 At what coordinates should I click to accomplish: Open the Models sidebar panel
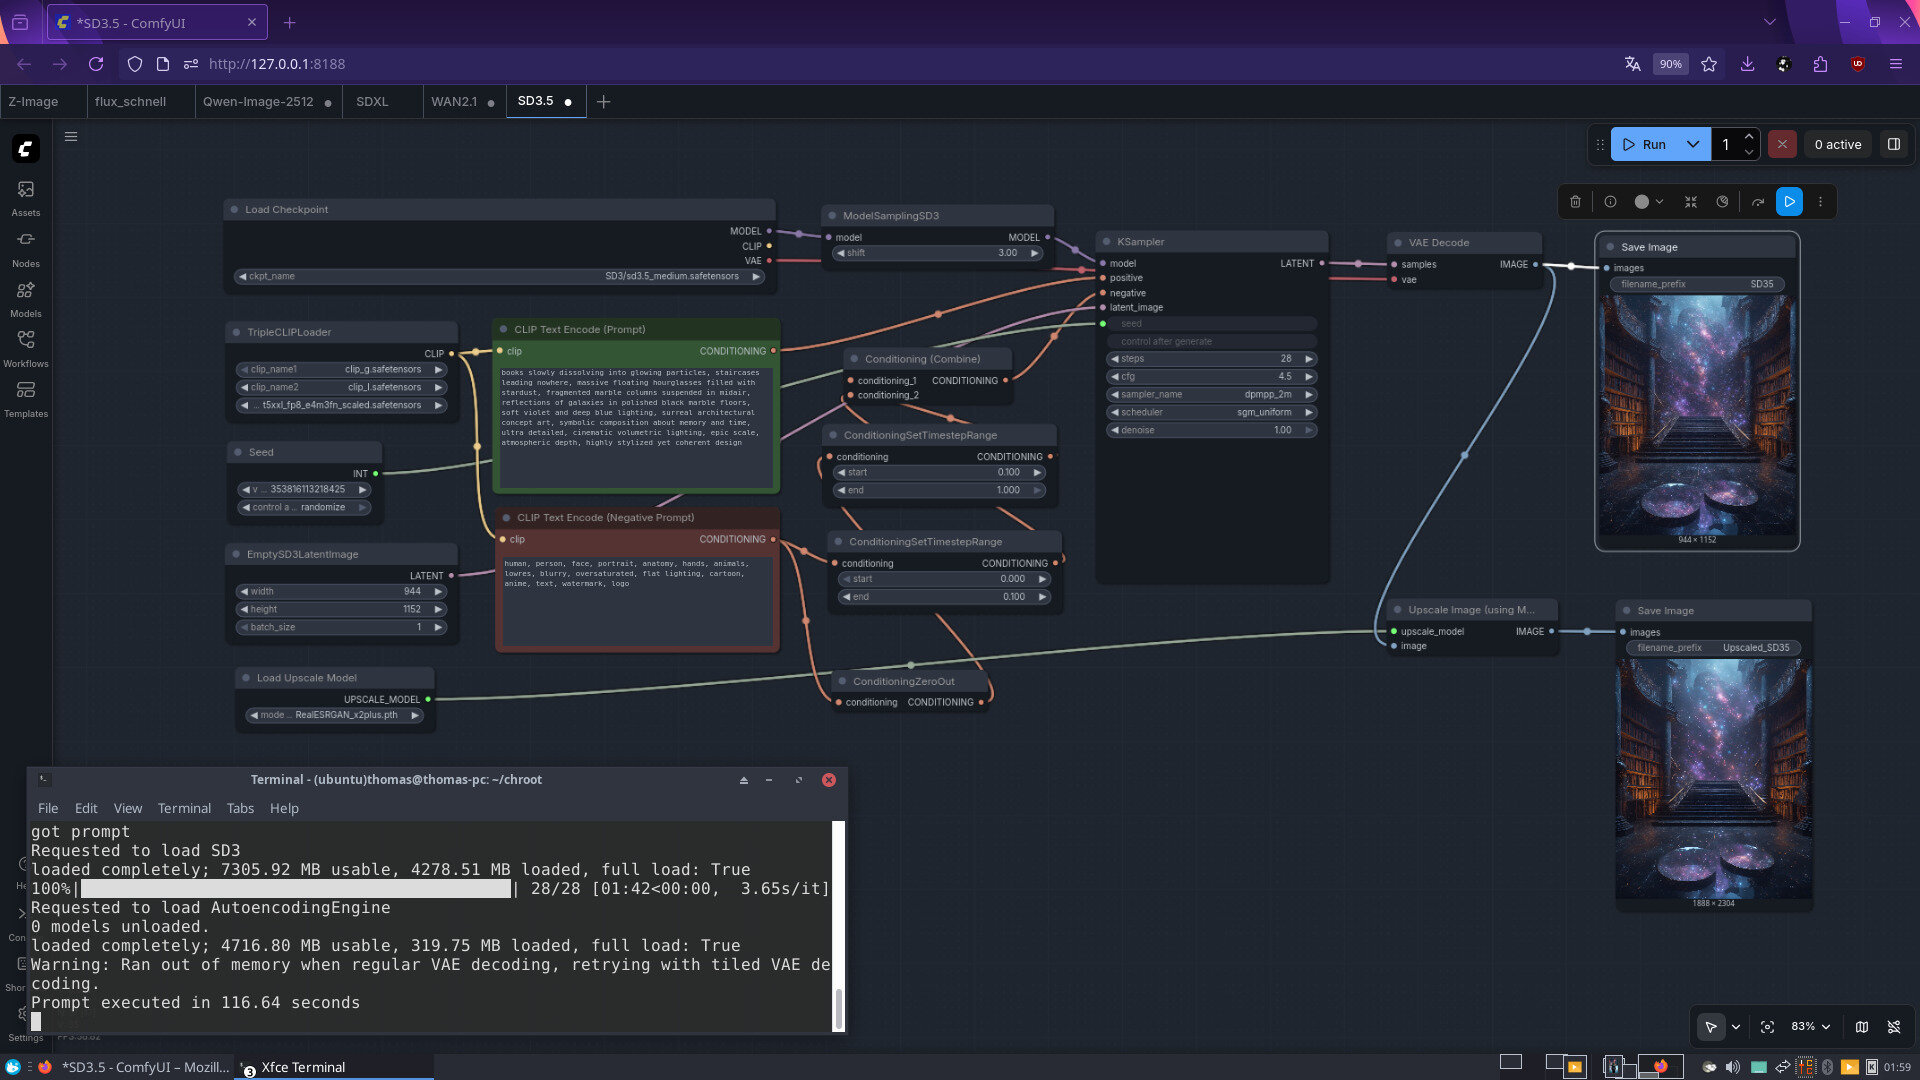(26, 298)
